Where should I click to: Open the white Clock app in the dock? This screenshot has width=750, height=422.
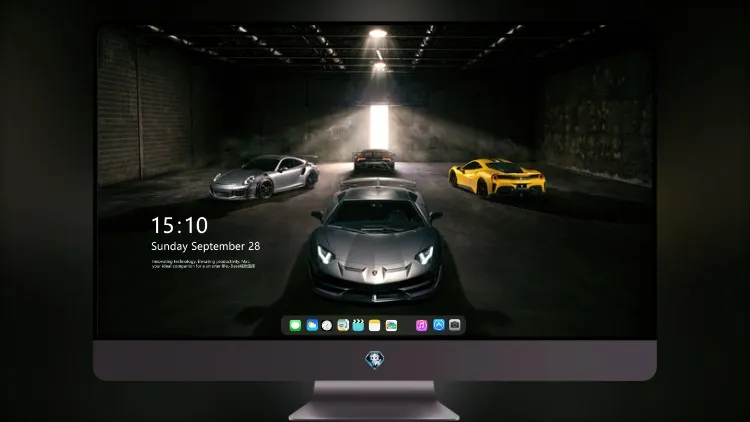coord(327,325)
